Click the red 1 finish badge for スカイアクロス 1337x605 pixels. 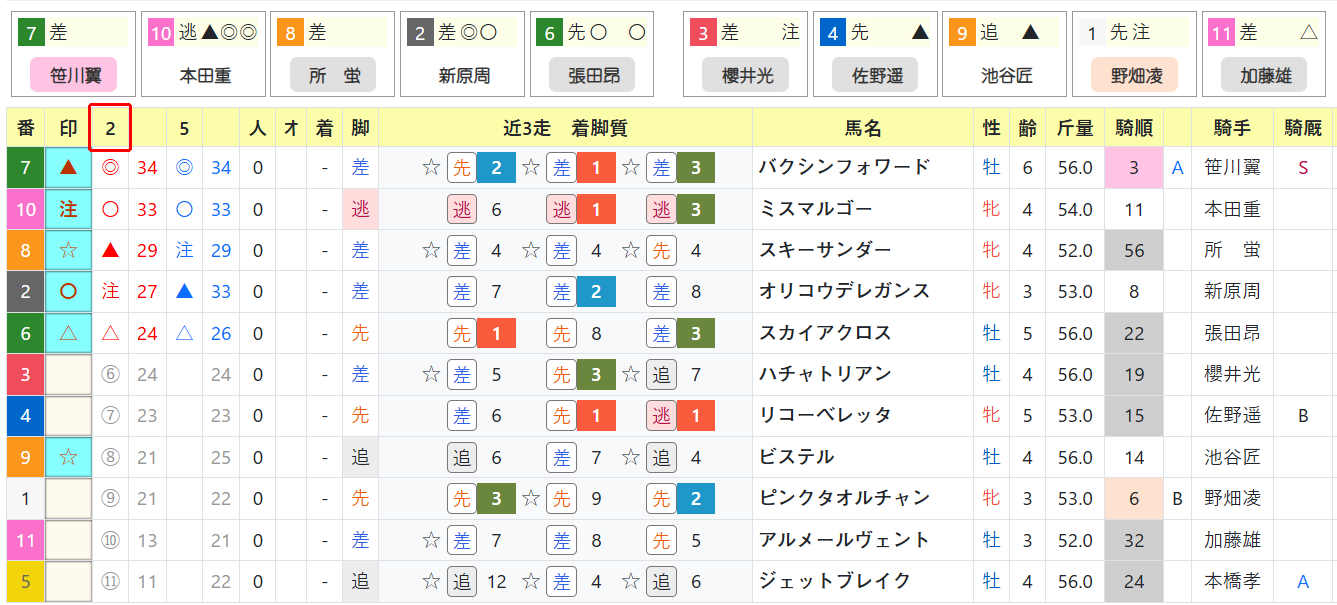[x=496, y=333]
